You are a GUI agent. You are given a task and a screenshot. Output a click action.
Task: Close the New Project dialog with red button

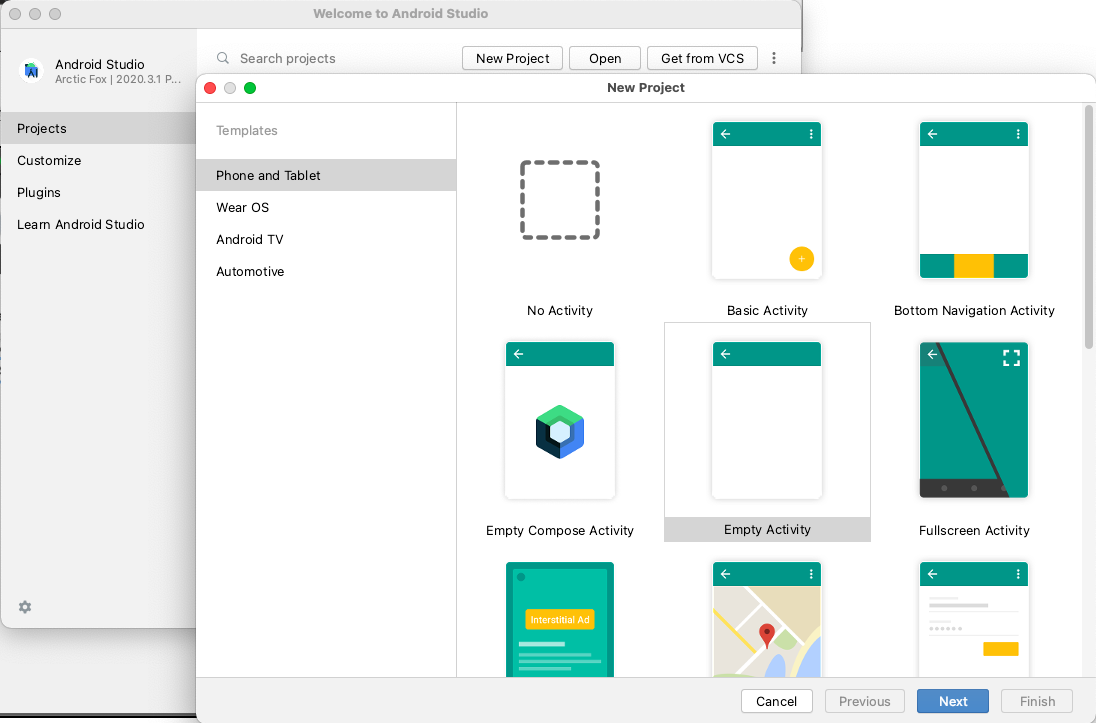coord(210,88)
